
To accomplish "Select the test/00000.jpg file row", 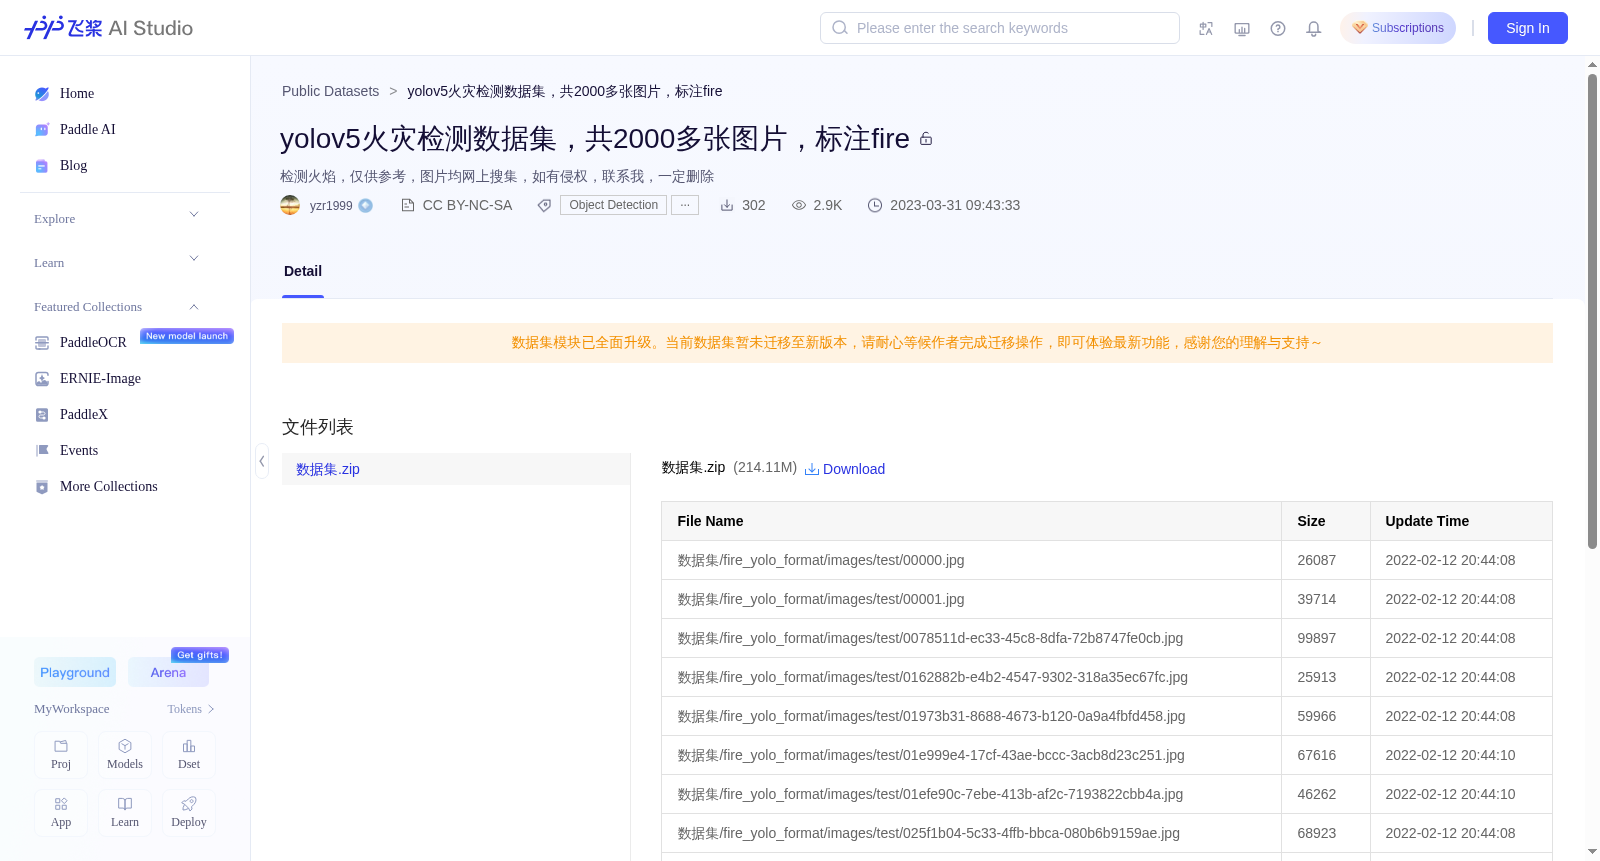I will coord(1107,560).
